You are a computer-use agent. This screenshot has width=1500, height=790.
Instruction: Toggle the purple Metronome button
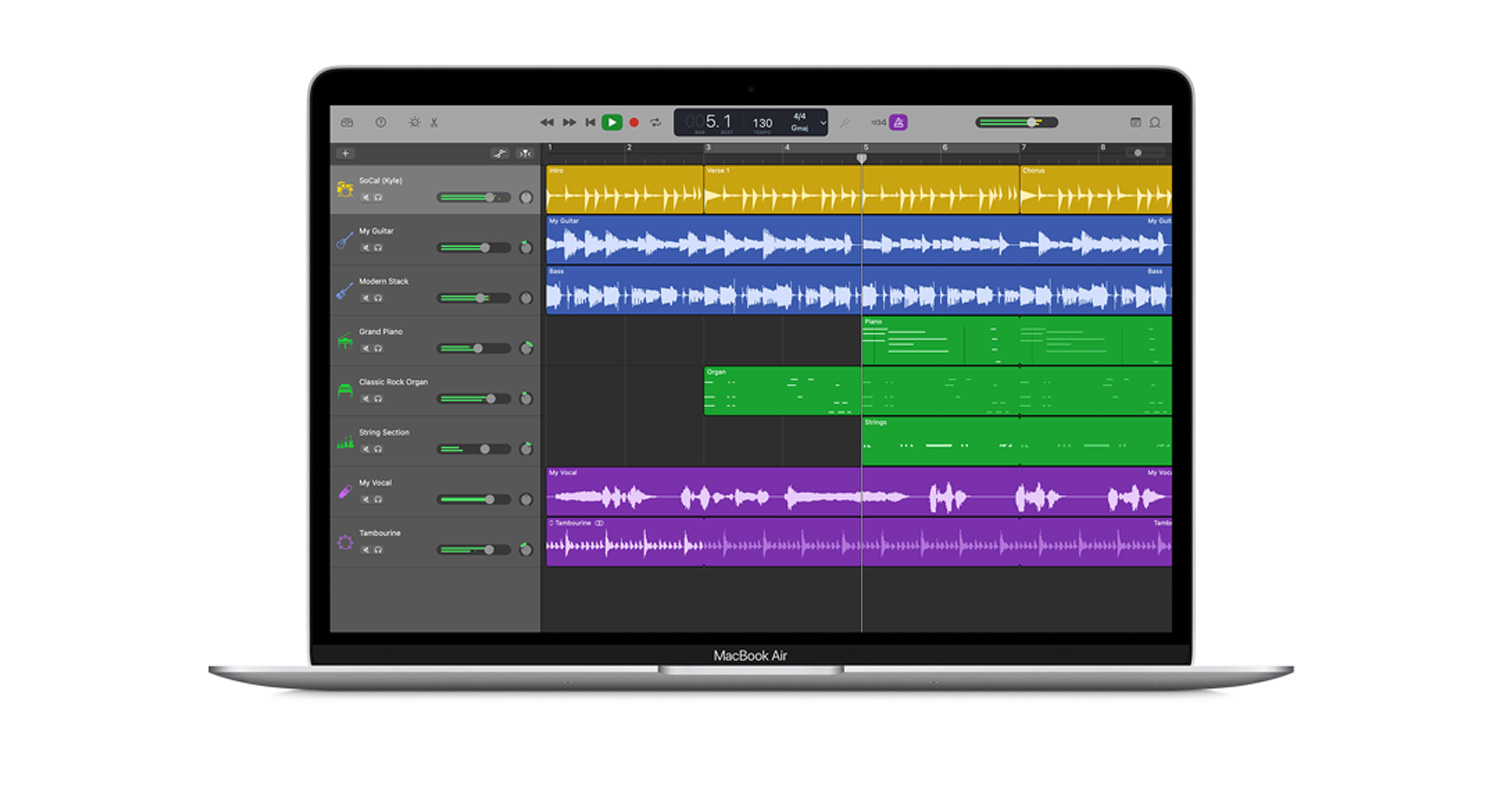pos(898,122)
